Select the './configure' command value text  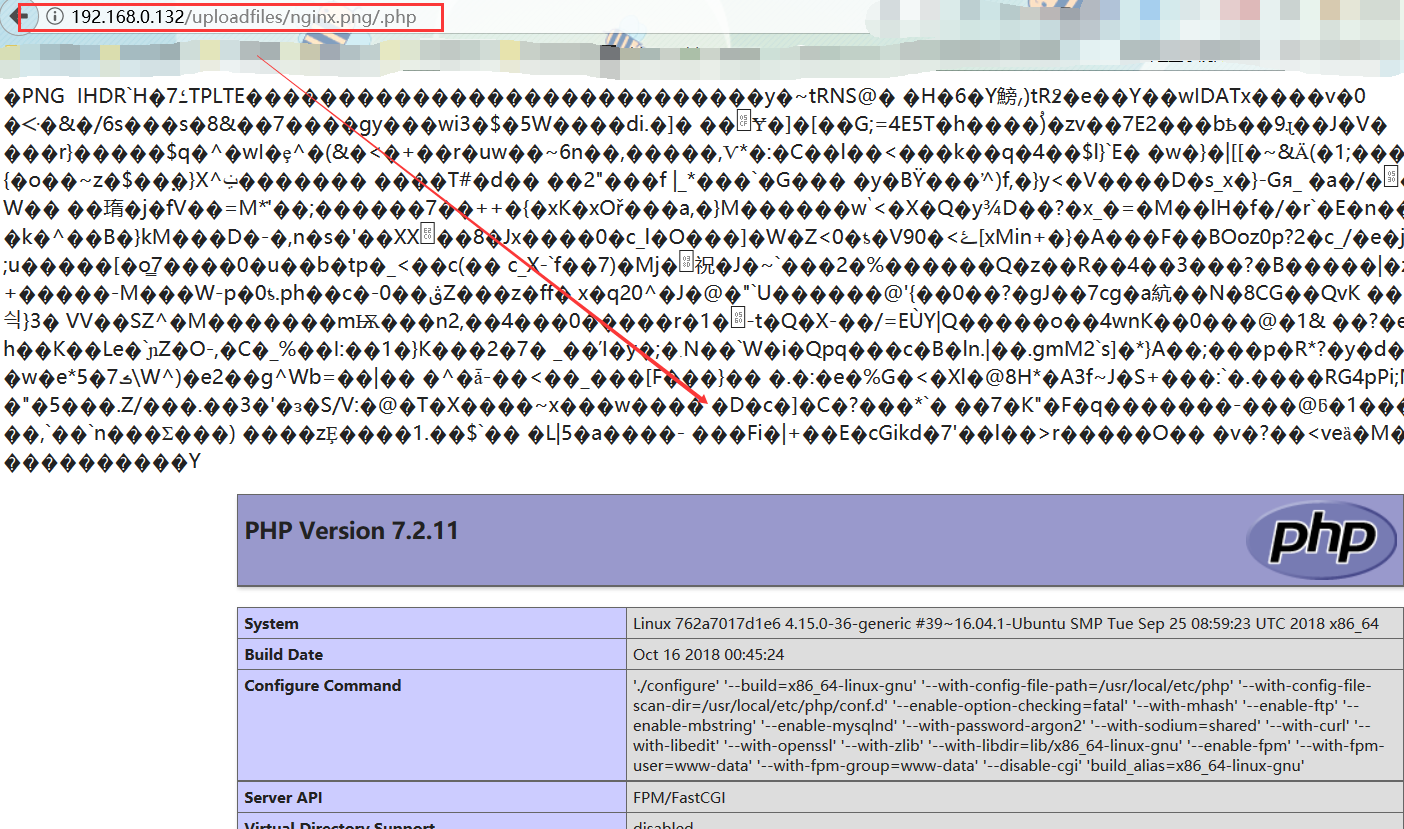[1008, 725]
